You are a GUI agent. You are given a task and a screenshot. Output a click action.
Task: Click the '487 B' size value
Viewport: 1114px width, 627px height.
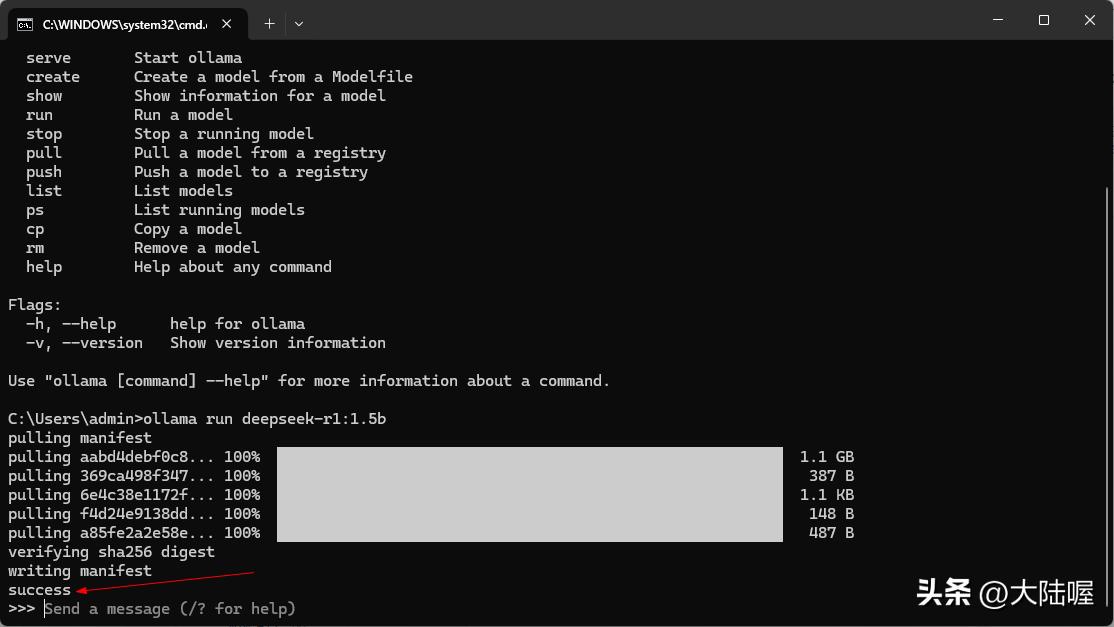(831, 533)
